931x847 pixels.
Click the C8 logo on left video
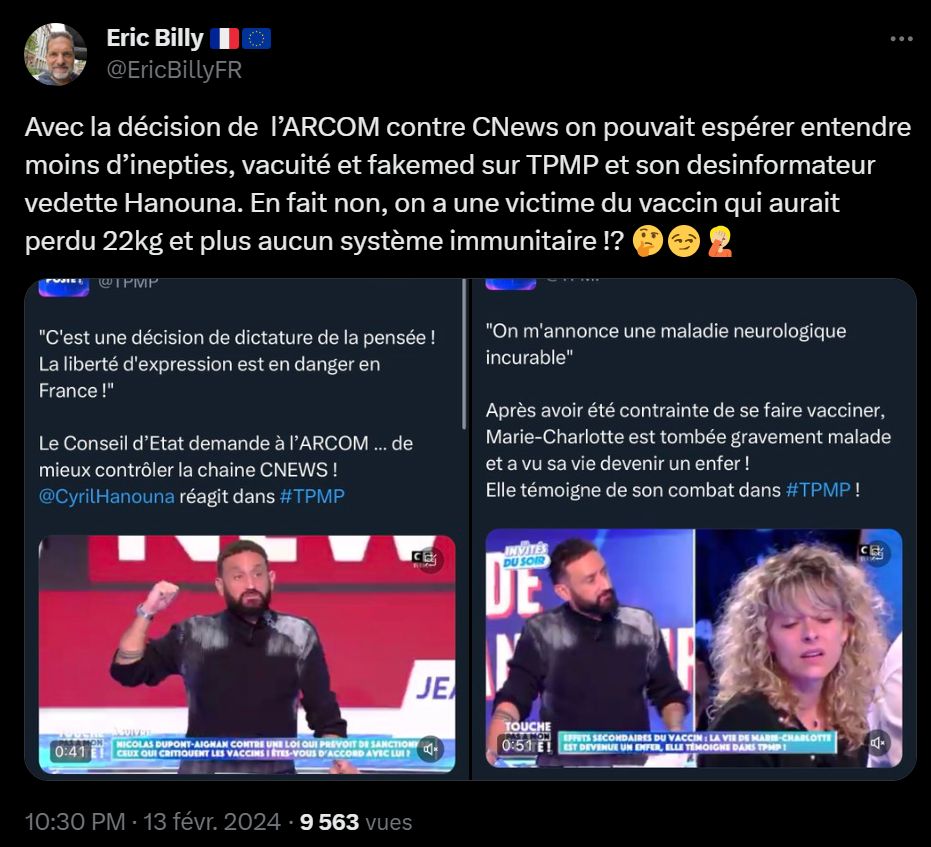425,557
